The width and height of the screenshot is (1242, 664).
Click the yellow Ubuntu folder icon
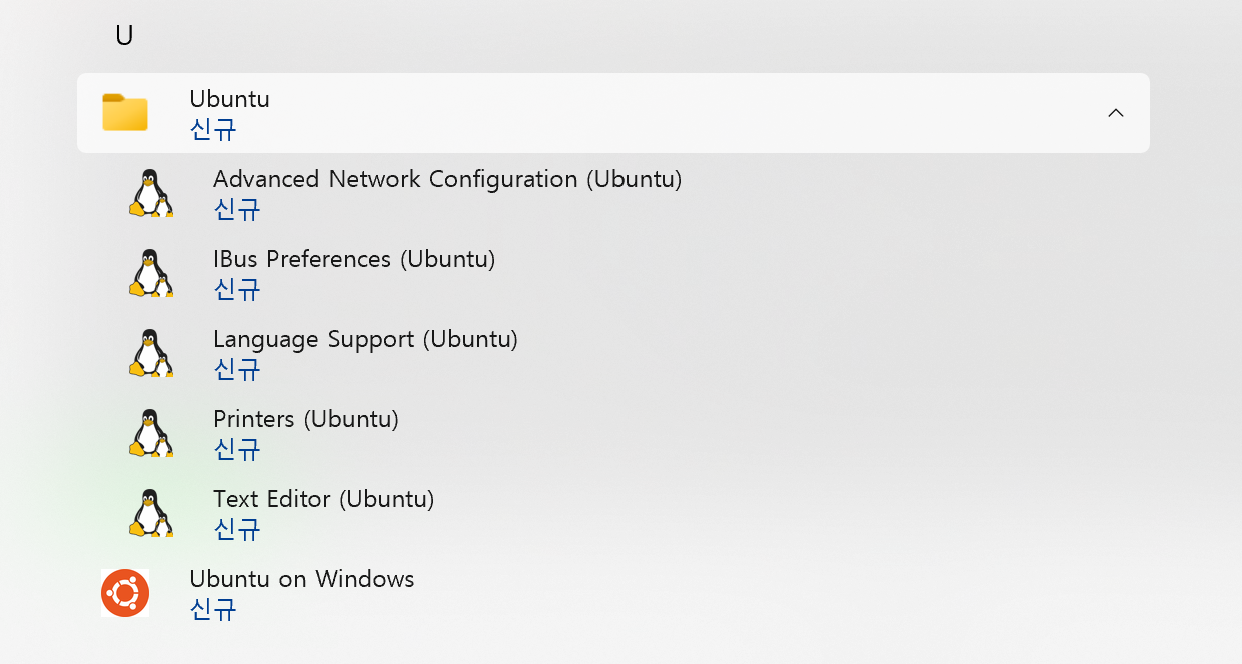click(x=125, y=112)
